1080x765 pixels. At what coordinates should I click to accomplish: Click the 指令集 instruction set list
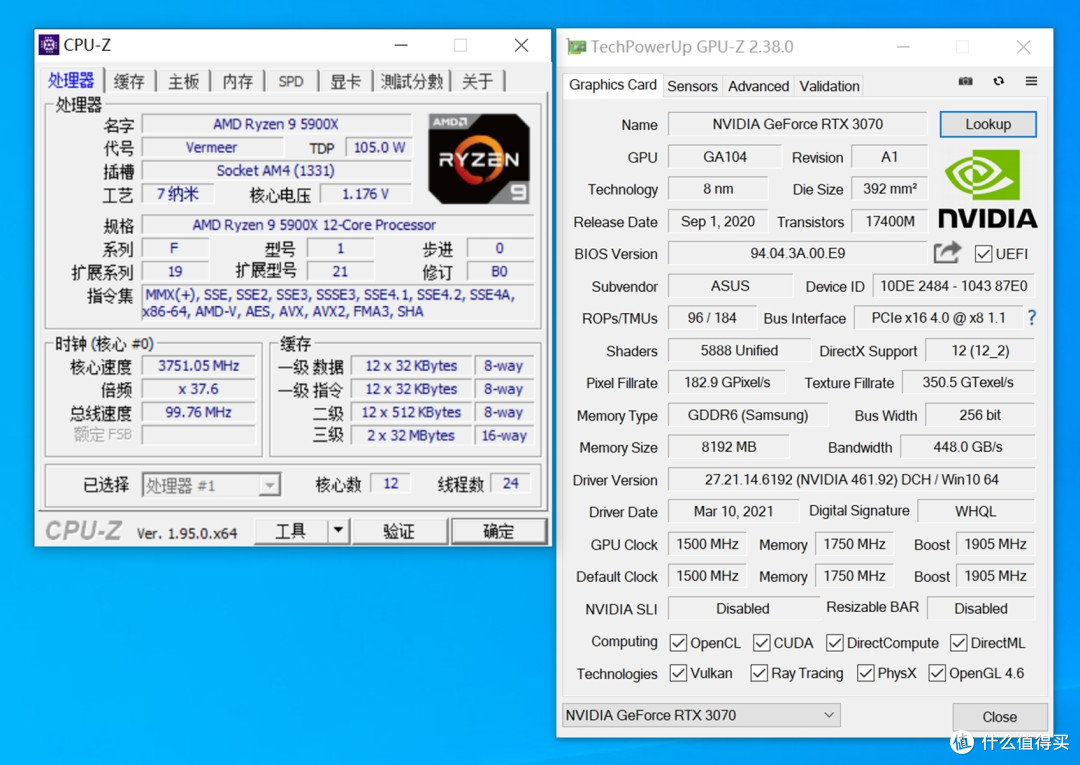click(x=338, y=303)
